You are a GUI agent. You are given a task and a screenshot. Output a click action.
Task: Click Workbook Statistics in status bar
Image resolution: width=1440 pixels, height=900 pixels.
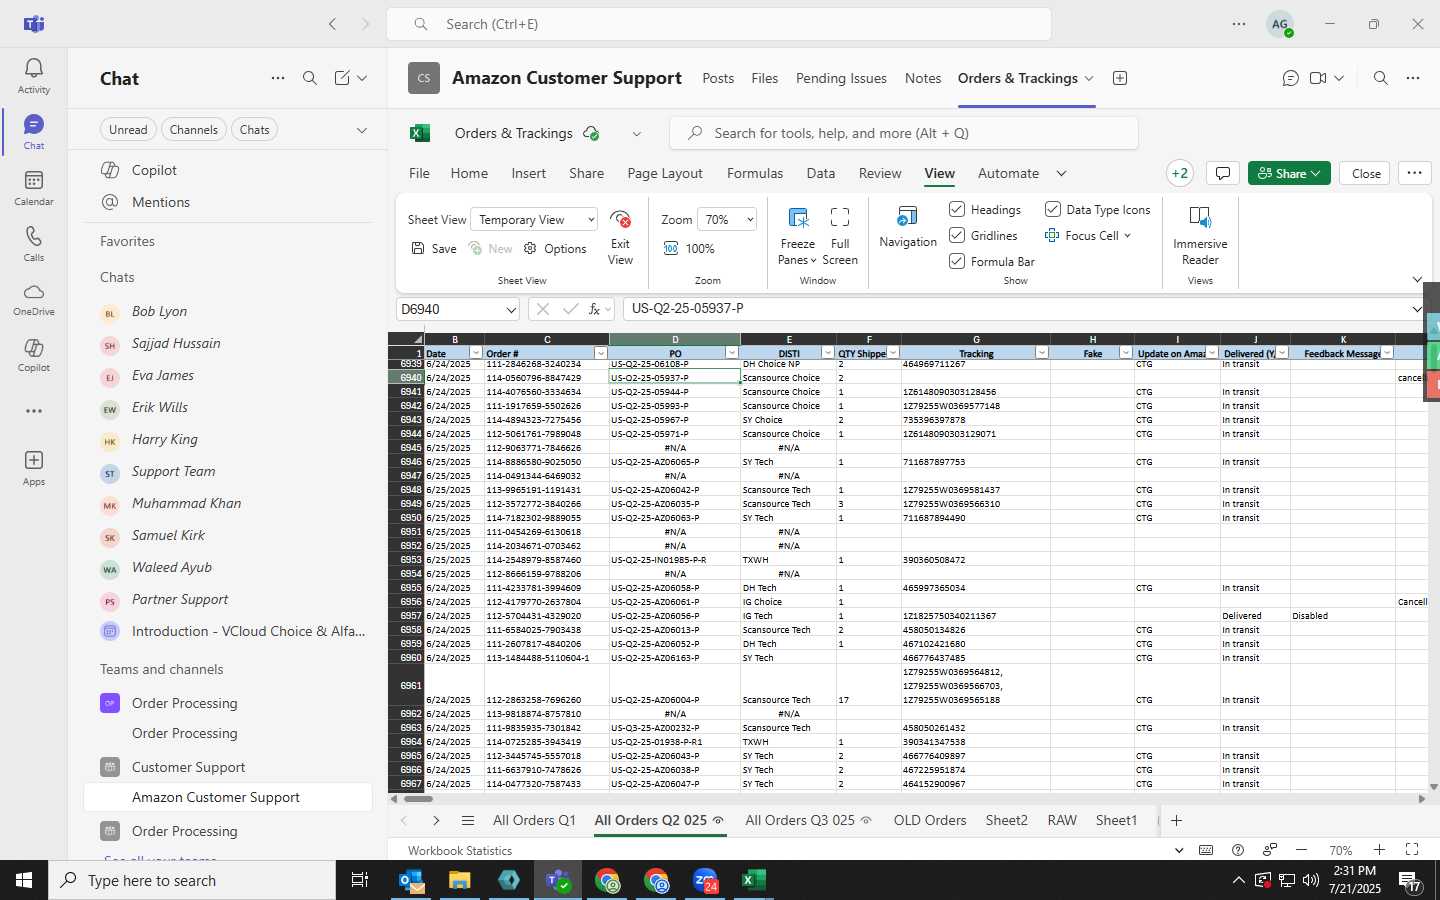coord(460,851)
